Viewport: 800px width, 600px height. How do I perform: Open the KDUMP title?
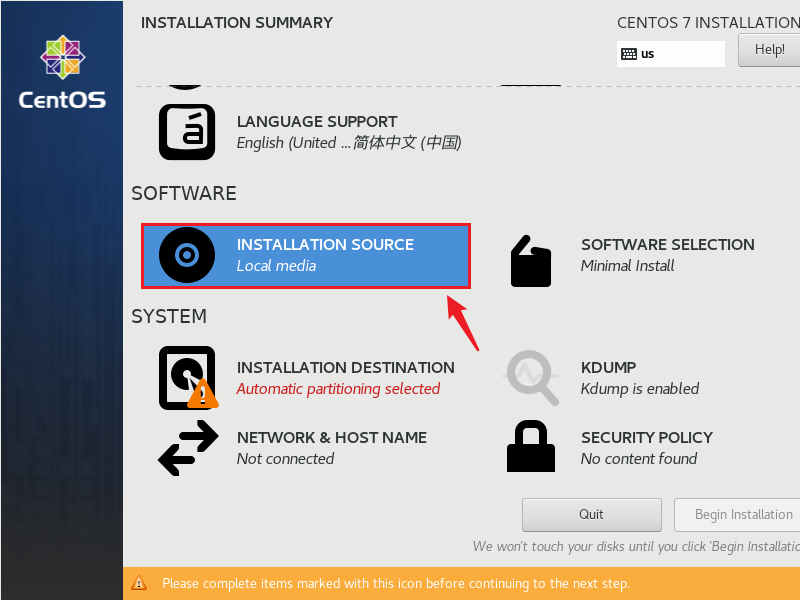point(608,367)
